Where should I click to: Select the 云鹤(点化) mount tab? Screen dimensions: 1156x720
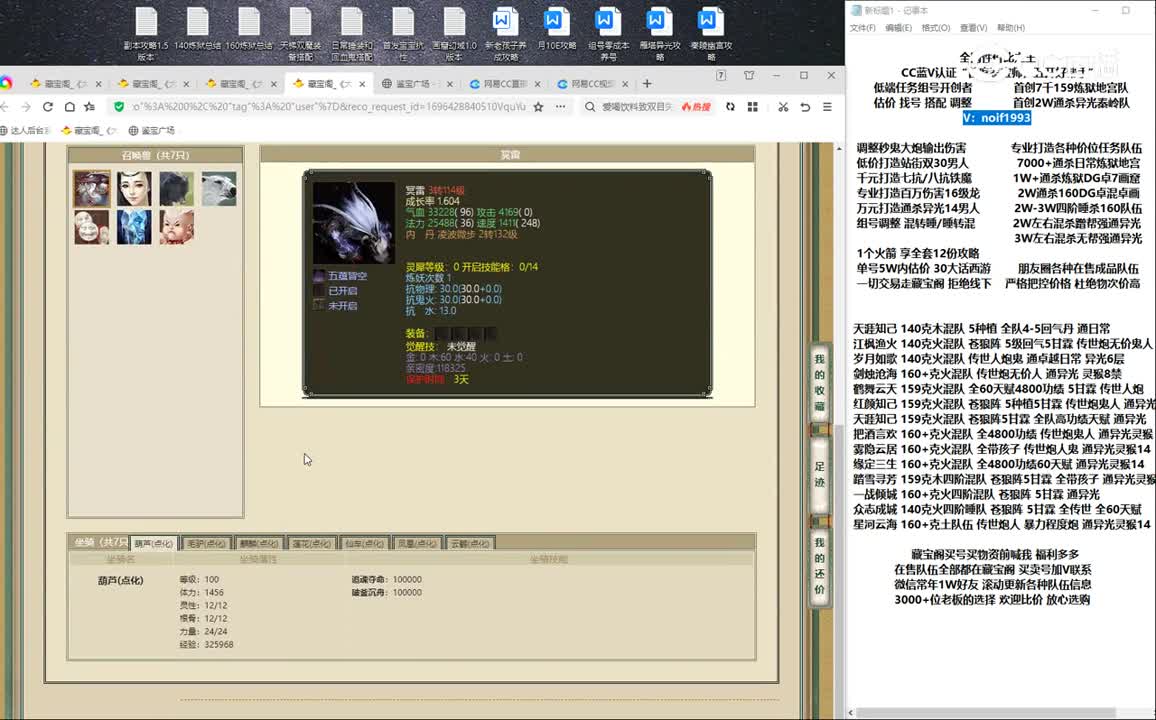click(470, 543)
